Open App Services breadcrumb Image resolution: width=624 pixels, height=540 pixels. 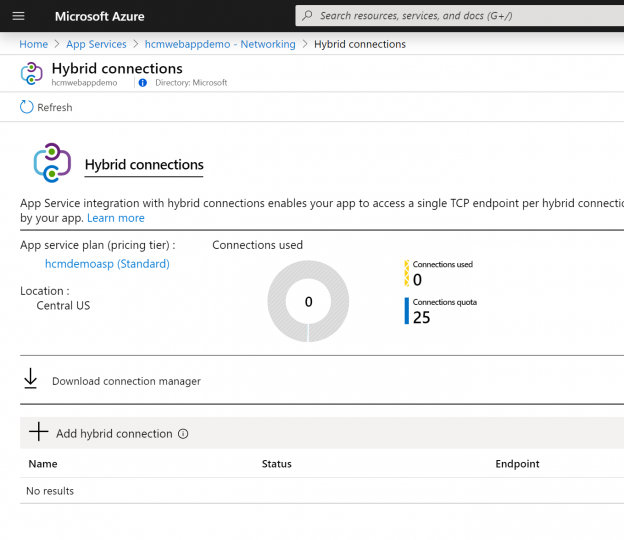point(96,44)
